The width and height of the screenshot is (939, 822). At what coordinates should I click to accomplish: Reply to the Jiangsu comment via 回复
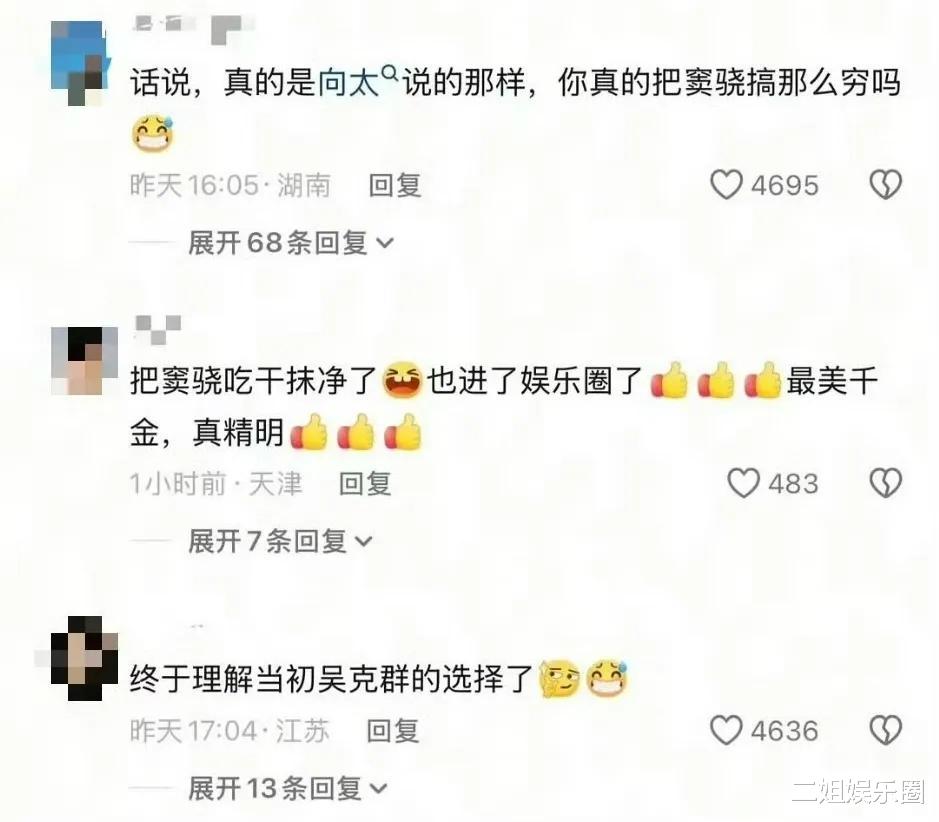[392, 731]
